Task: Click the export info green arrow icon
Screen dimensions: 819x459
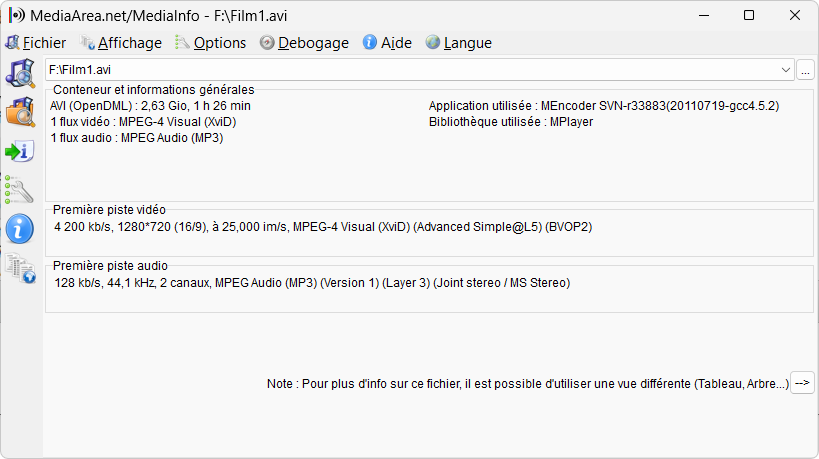Action: [20, 151]
